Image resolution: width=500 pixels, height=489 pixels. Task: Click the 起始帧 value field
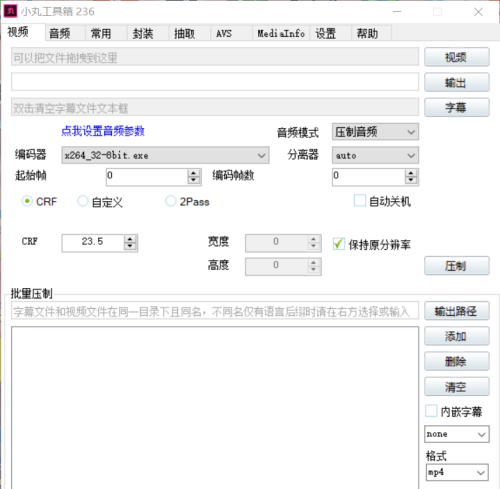[x=147, y=177]
